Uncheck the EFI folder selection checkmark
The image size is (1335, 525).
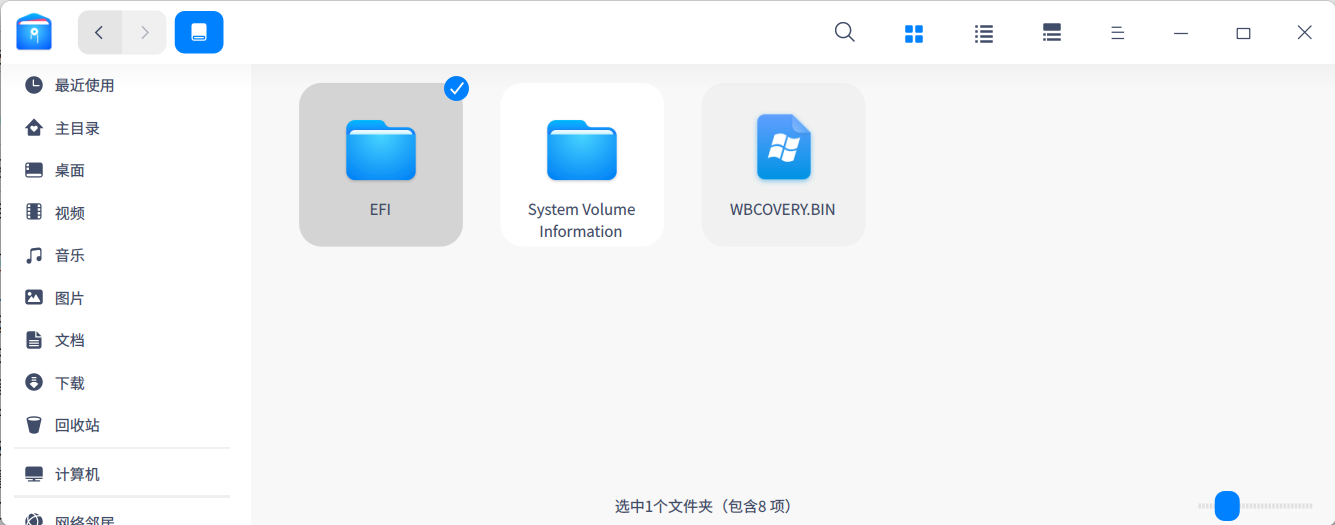pyautogui.click(x=456, y=88)
